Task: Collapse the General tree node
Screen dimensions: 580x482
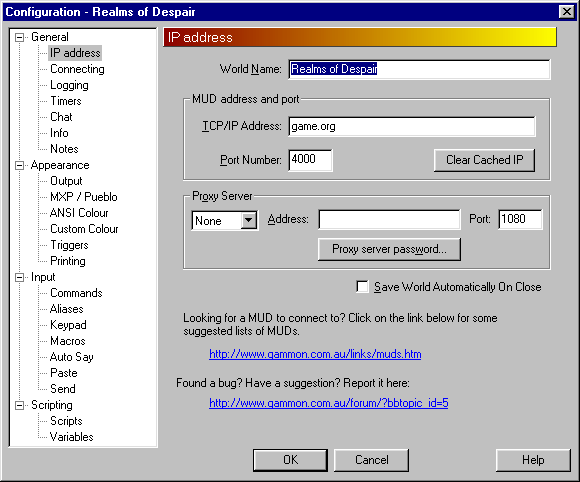Action: click(20, 37)
